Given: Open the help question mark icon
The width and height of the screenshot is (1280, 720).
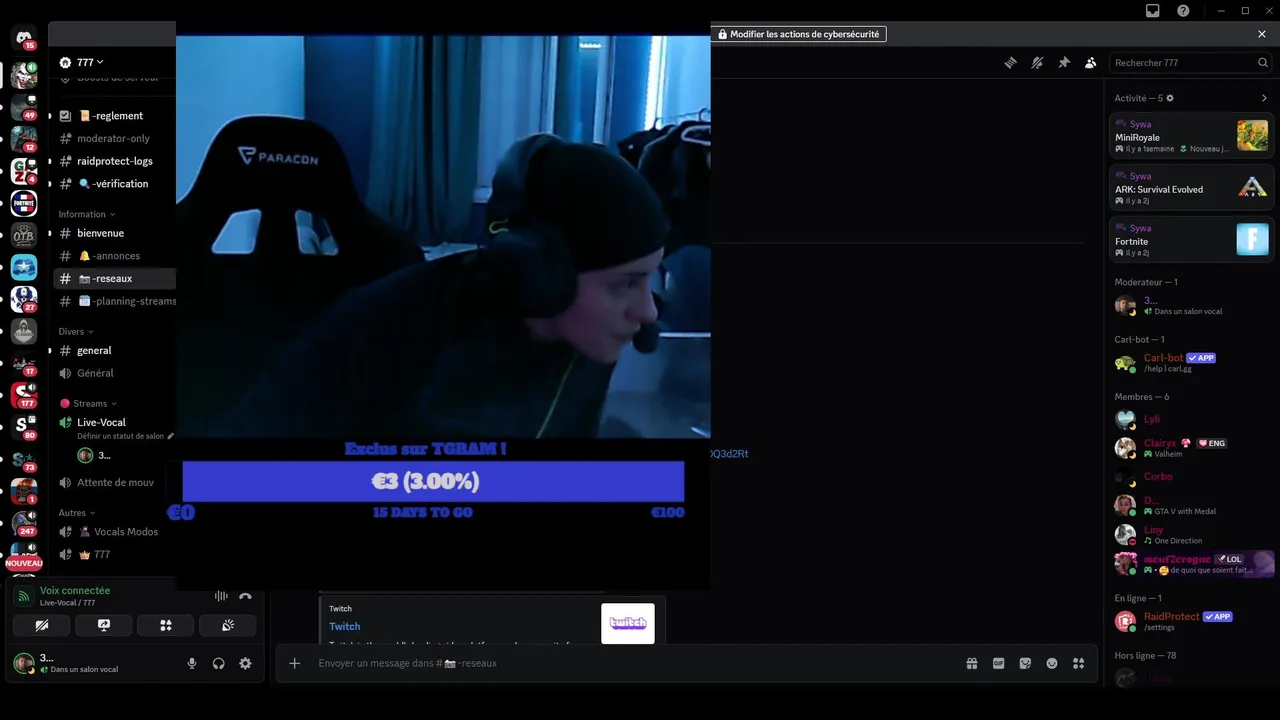Looking at the screenshot, I should pos(1183,10).
